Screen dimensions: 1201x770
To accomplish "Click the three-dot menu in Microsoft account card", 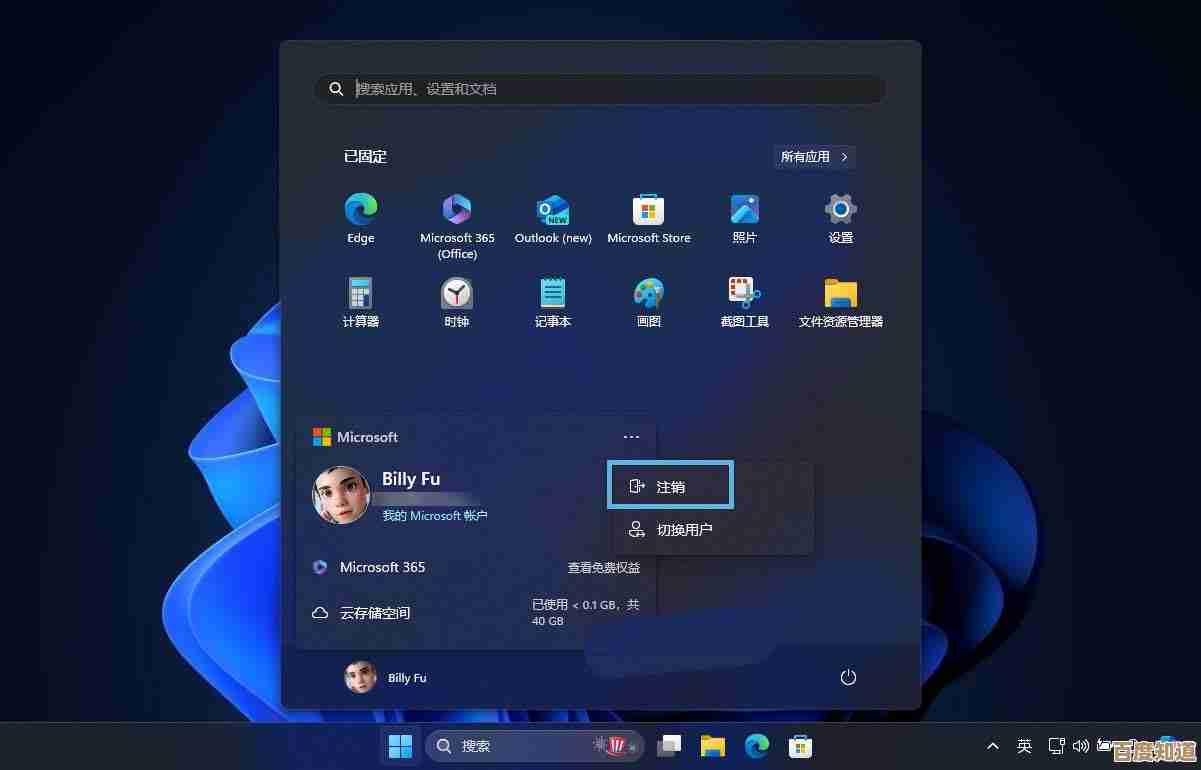I will pos(631,437).
